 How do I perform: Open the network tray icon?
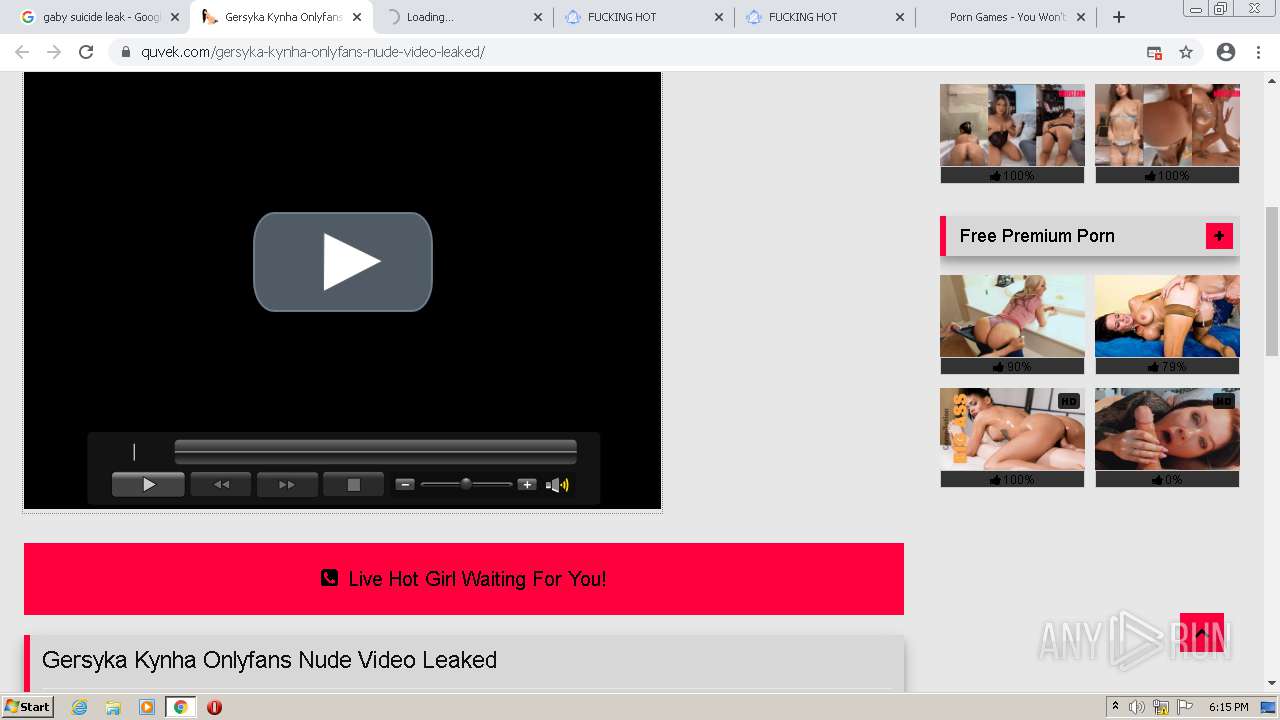point(1161,707)
